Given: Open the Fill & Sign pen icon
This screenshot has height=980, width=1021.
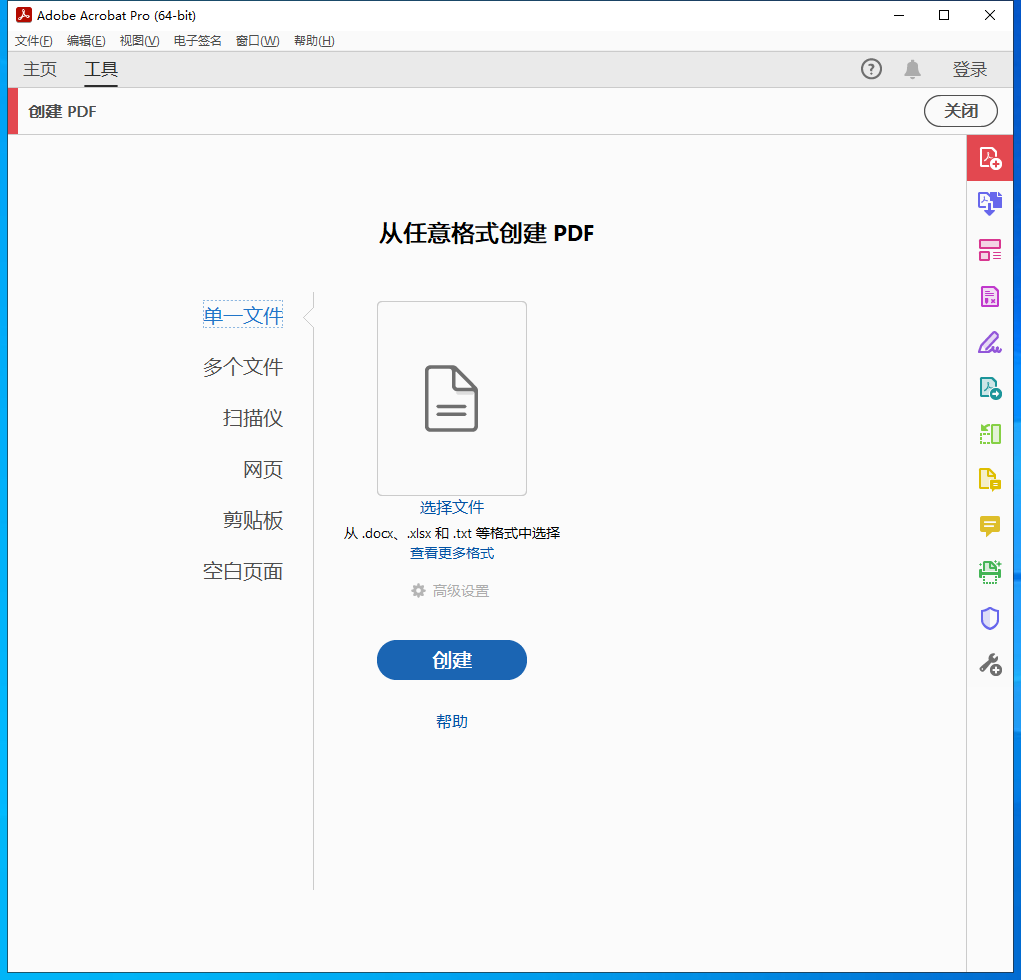Looking at the screenshot, I should point(990,343).
